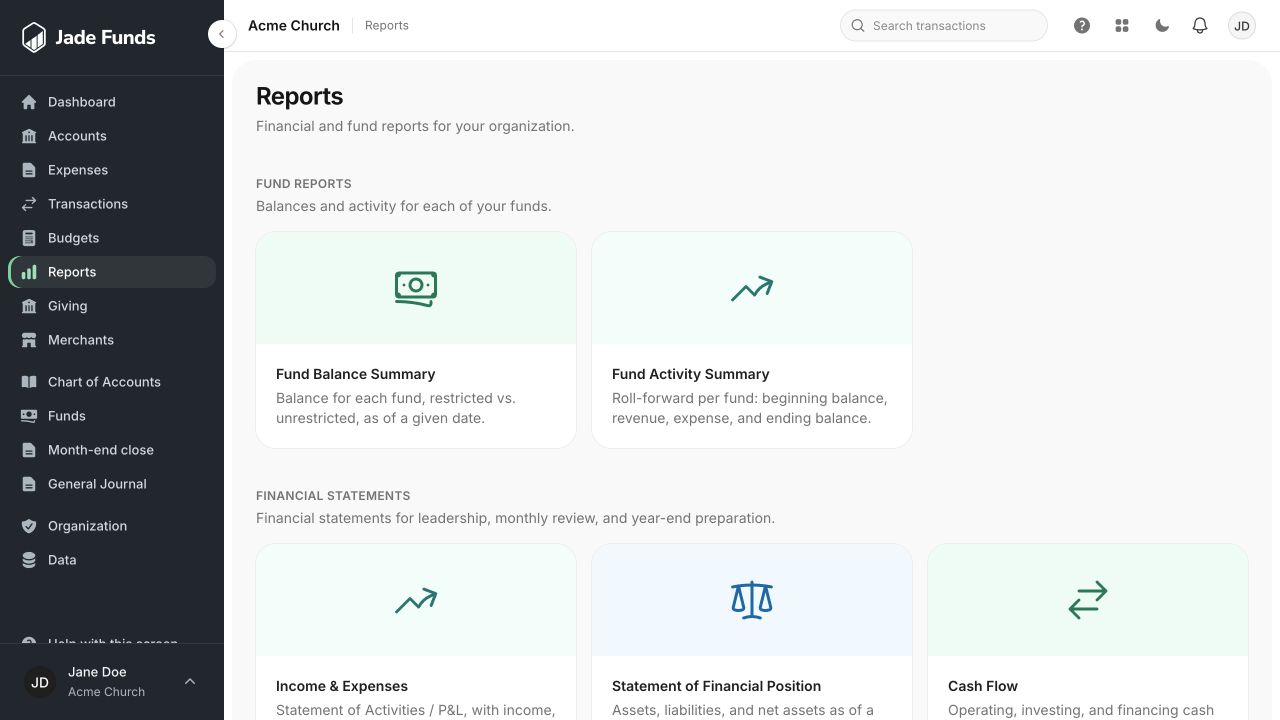Click the Fund Activity Summary trend thumbnail
Screen dimensions: 1280x720
pyautogui.click(x=752, y=288)
